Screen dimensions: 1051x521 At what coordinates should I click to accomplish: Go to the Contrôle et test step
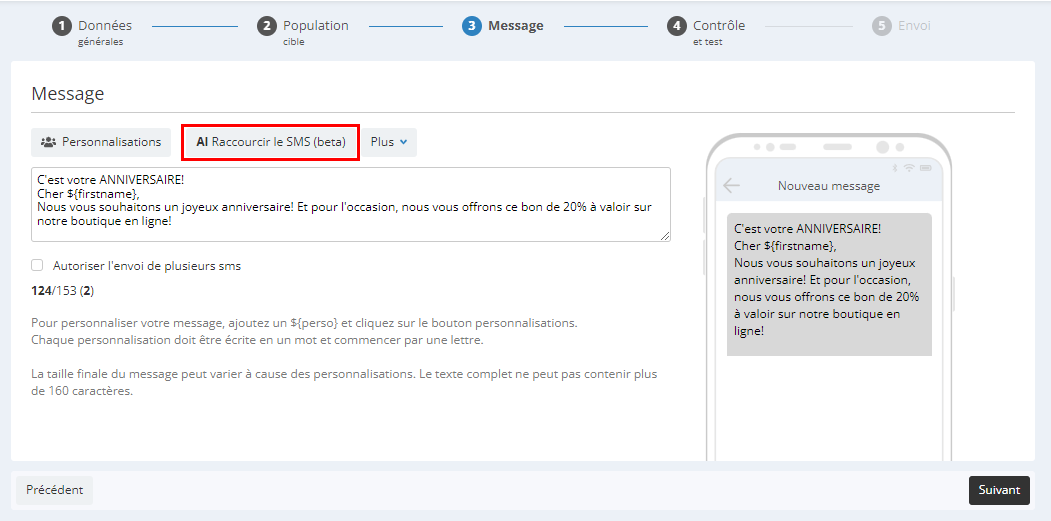coord(706,32)
